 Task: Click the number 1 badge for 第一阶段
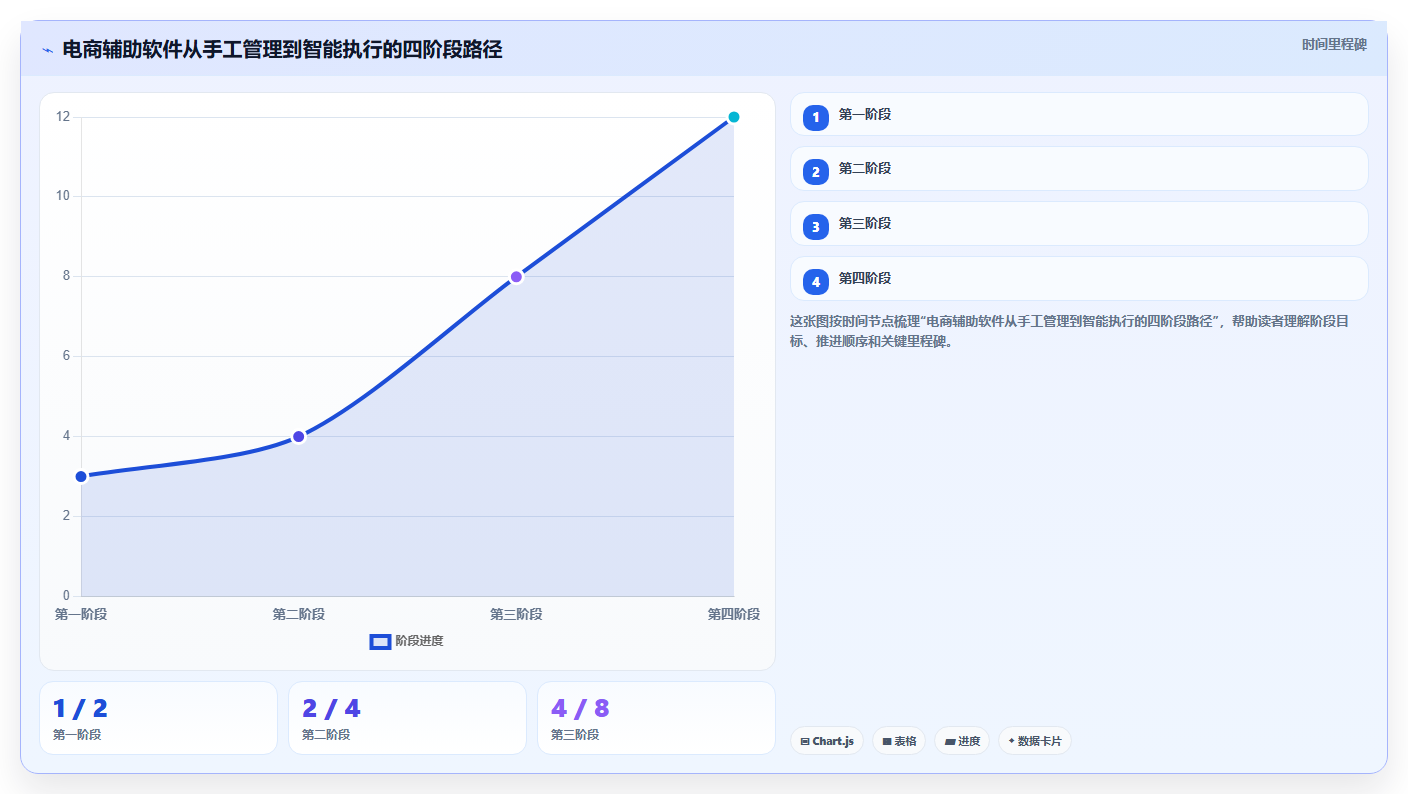tap(816, 117)
